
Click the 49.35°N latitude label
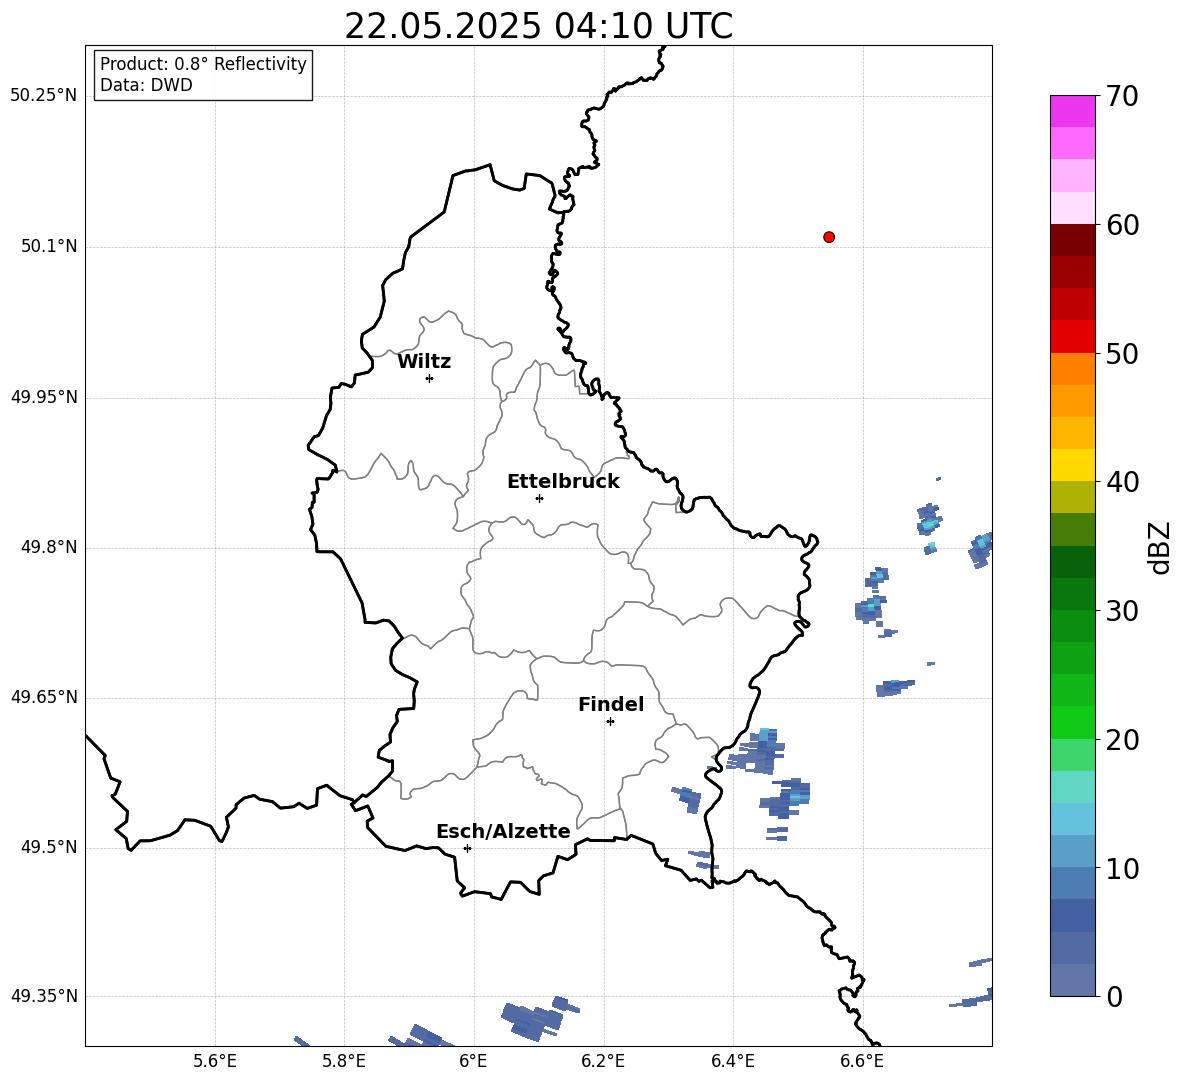44,996
